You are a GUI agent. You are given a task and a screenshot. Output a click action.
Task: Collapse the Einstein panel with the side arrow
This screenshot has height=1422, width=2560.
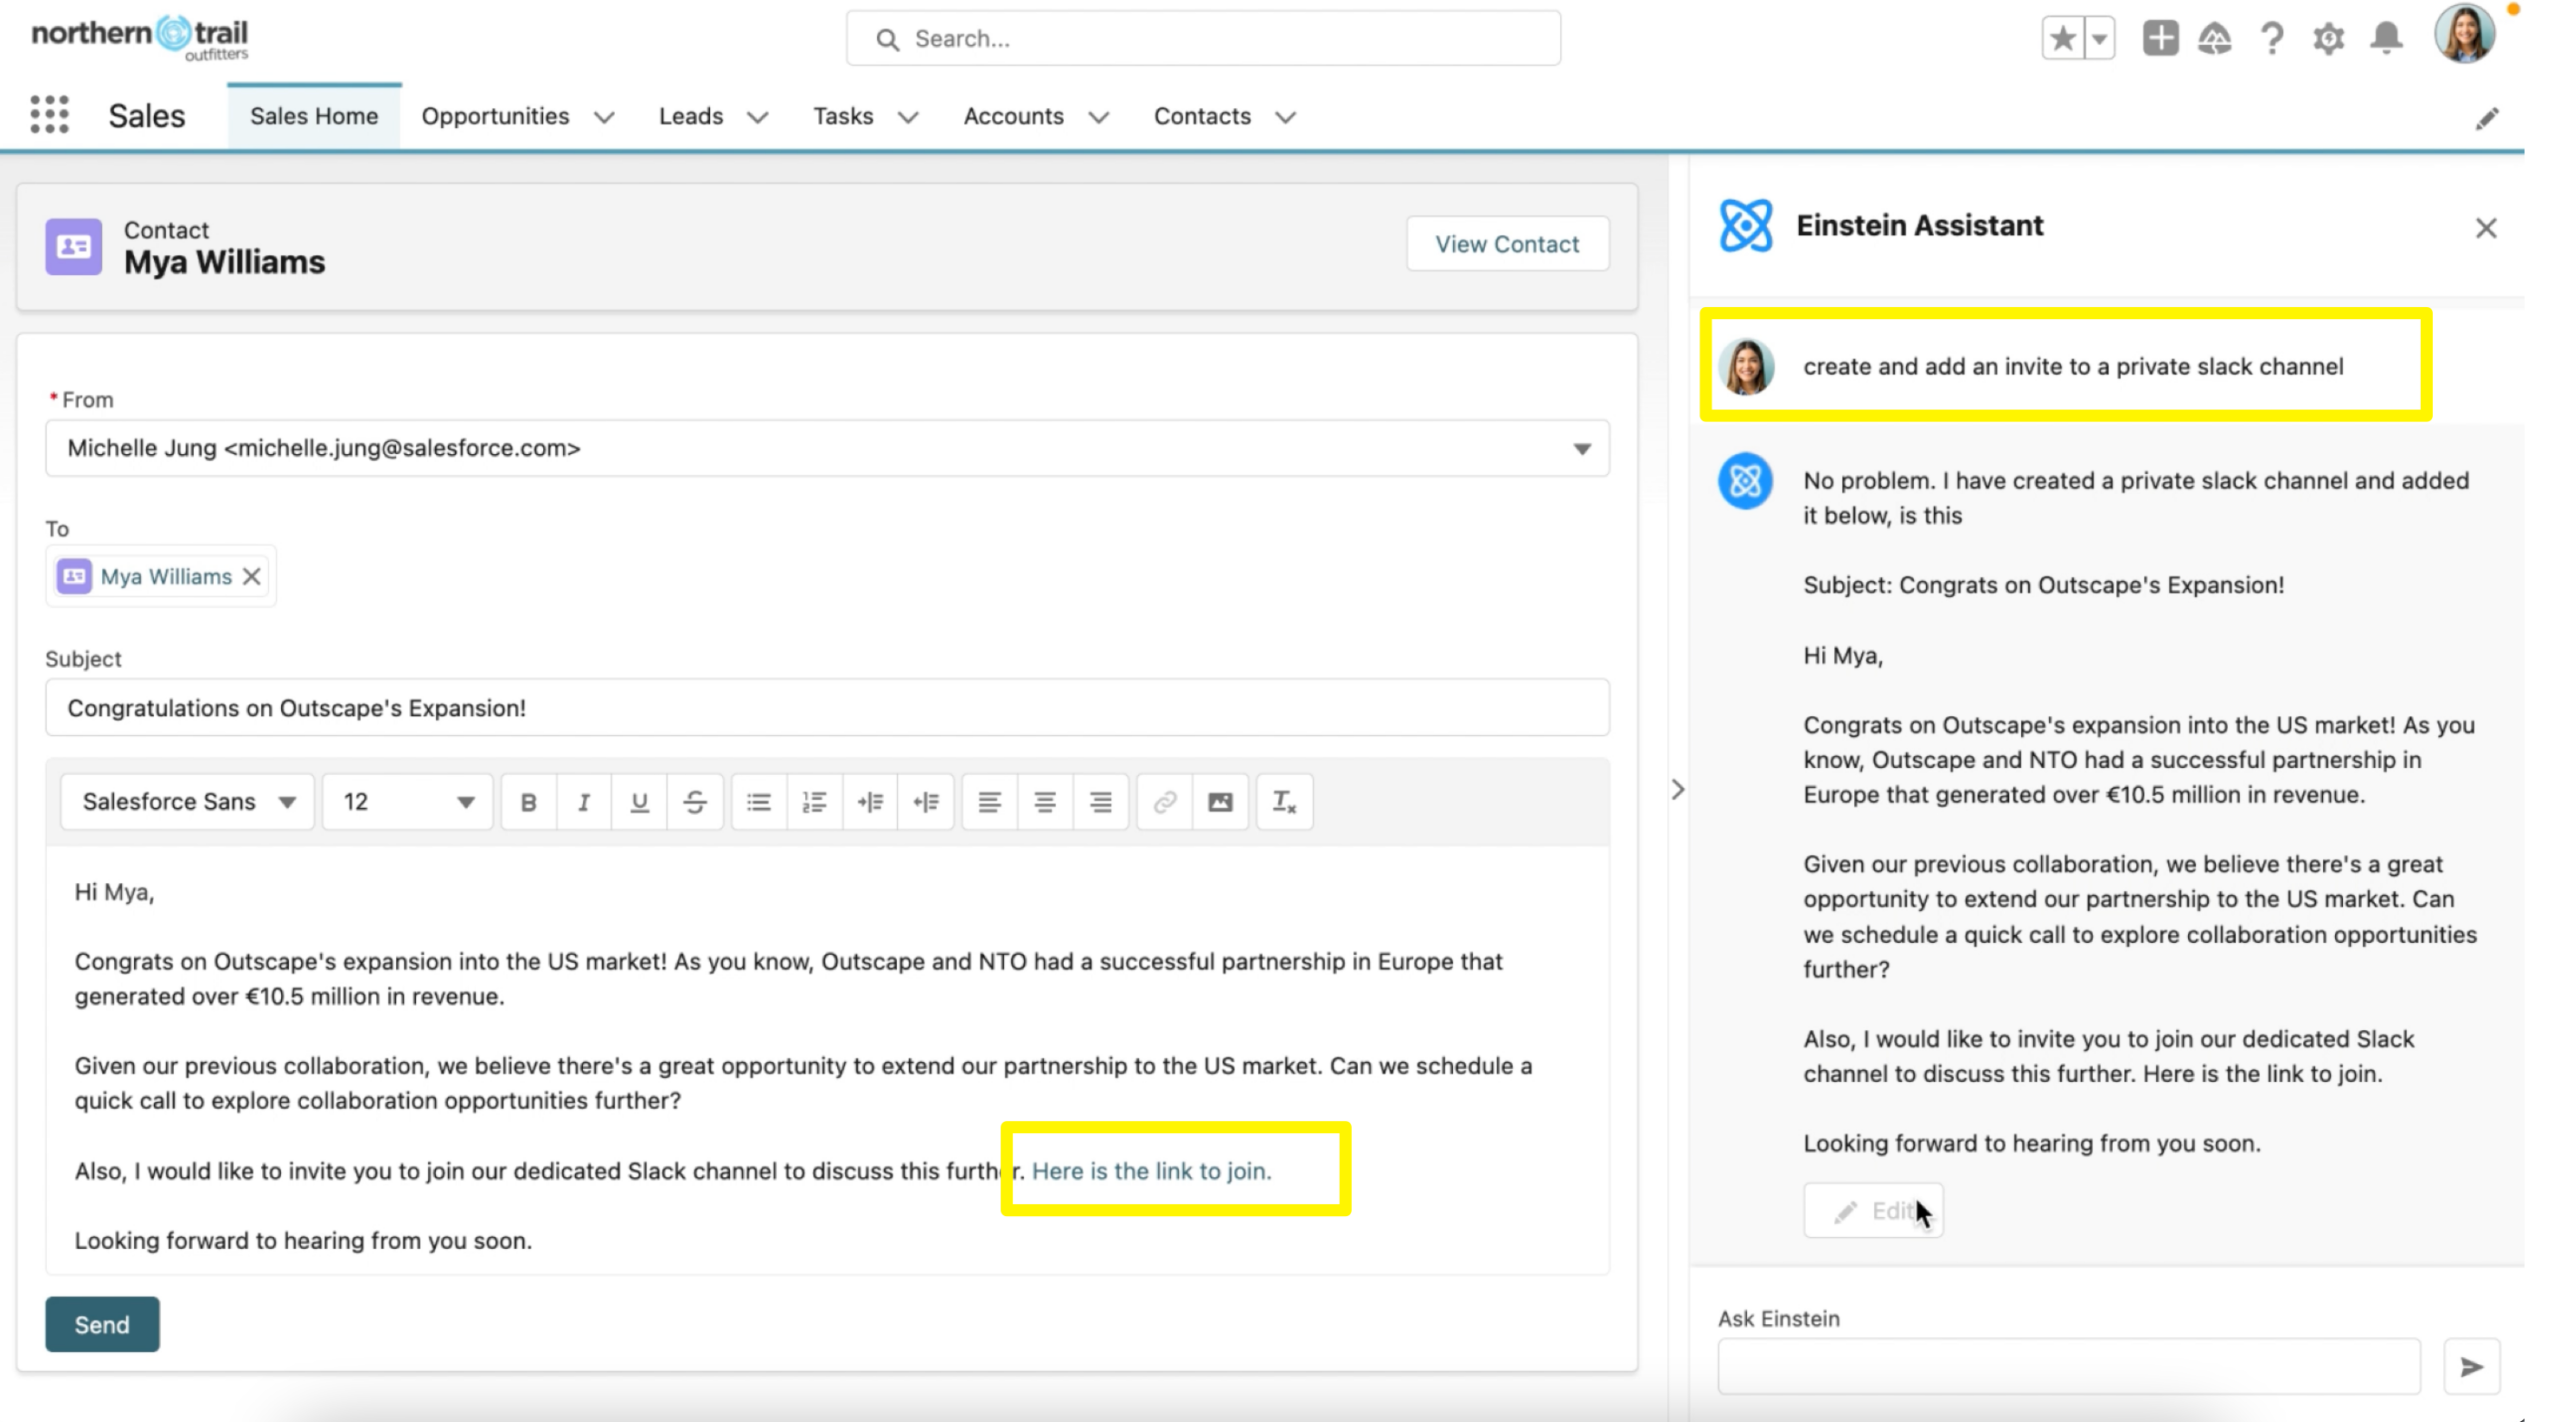click(x=1678, y=790)
